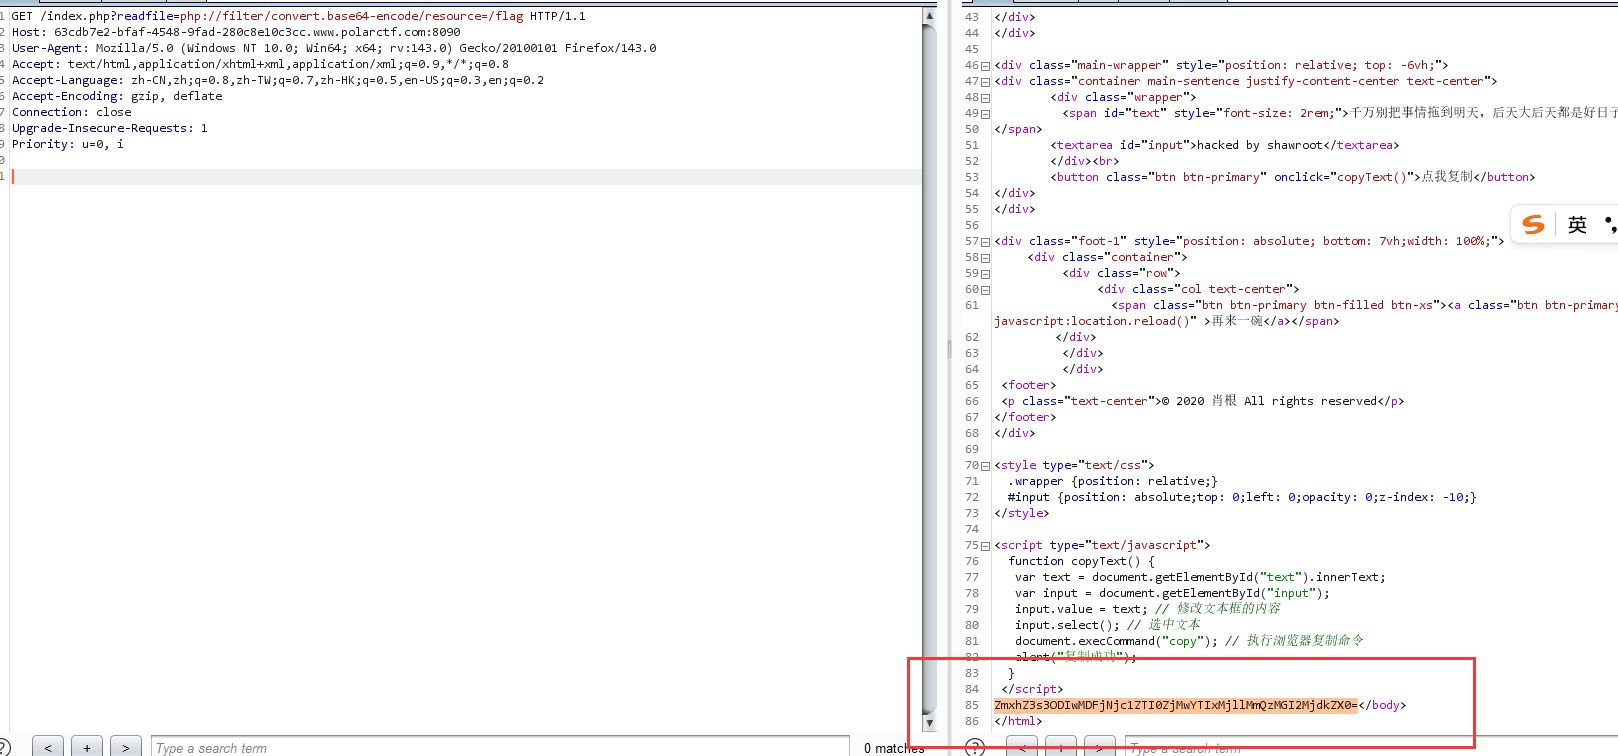Image resolution: width=1618 pixels, height=756 pixels.
Task: Click the Accept-Encoding: gzip, deflate line
Action: tap(117, 96)
